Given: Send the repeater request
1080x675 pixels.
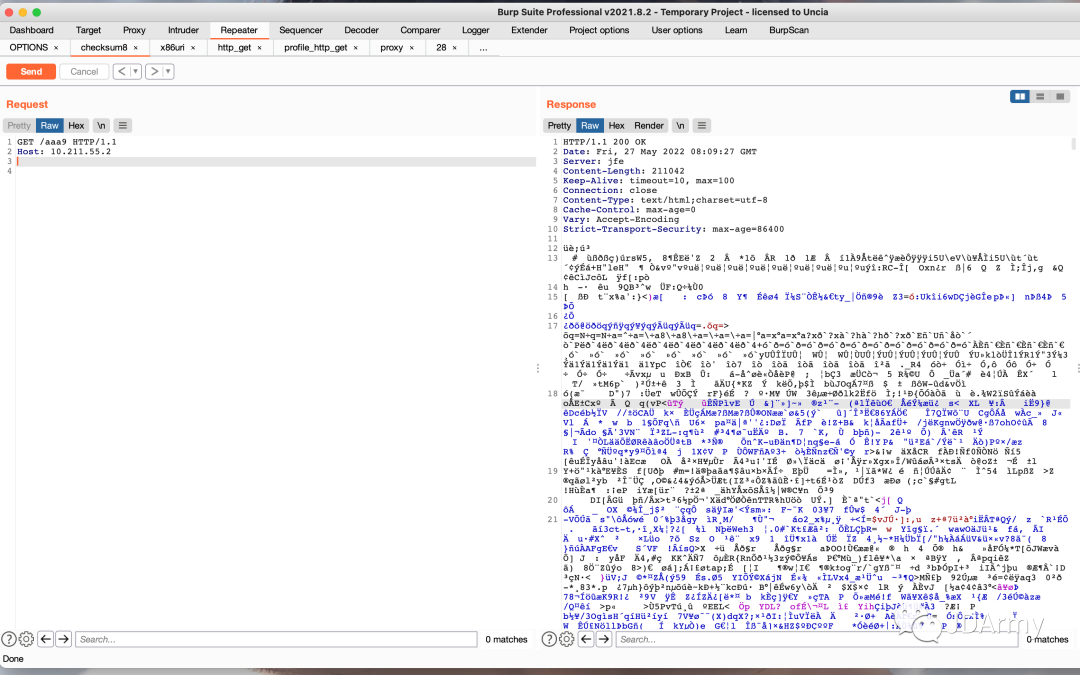Looking at the screenshot, I should (31, 72).
